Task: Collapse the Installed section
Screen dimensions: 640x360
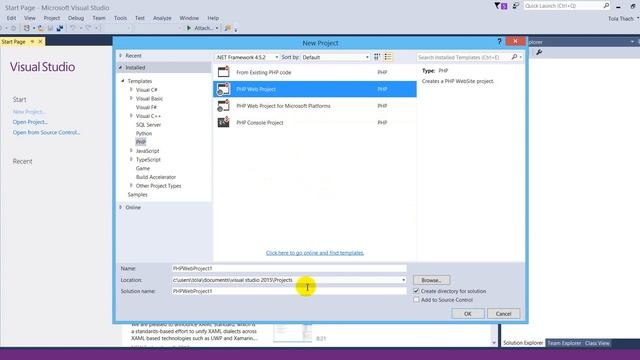Action: coord(120,67)
